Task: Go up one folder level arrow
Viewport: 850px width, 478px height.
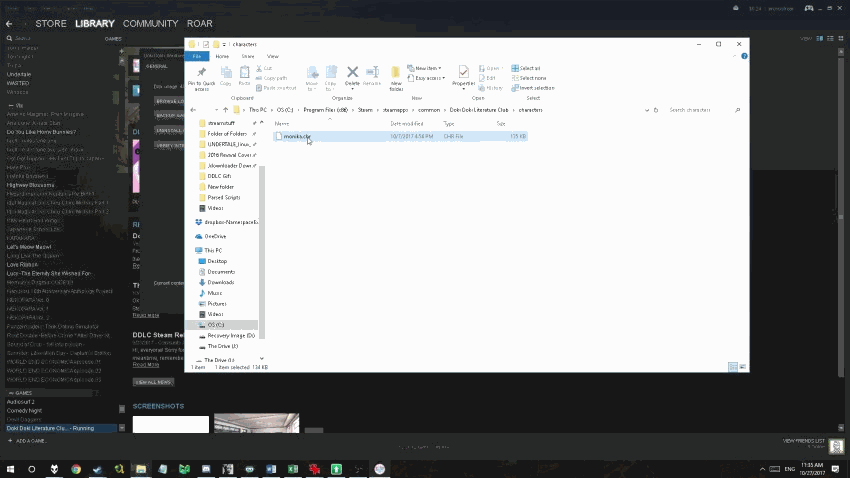Action: pos(226,110)
